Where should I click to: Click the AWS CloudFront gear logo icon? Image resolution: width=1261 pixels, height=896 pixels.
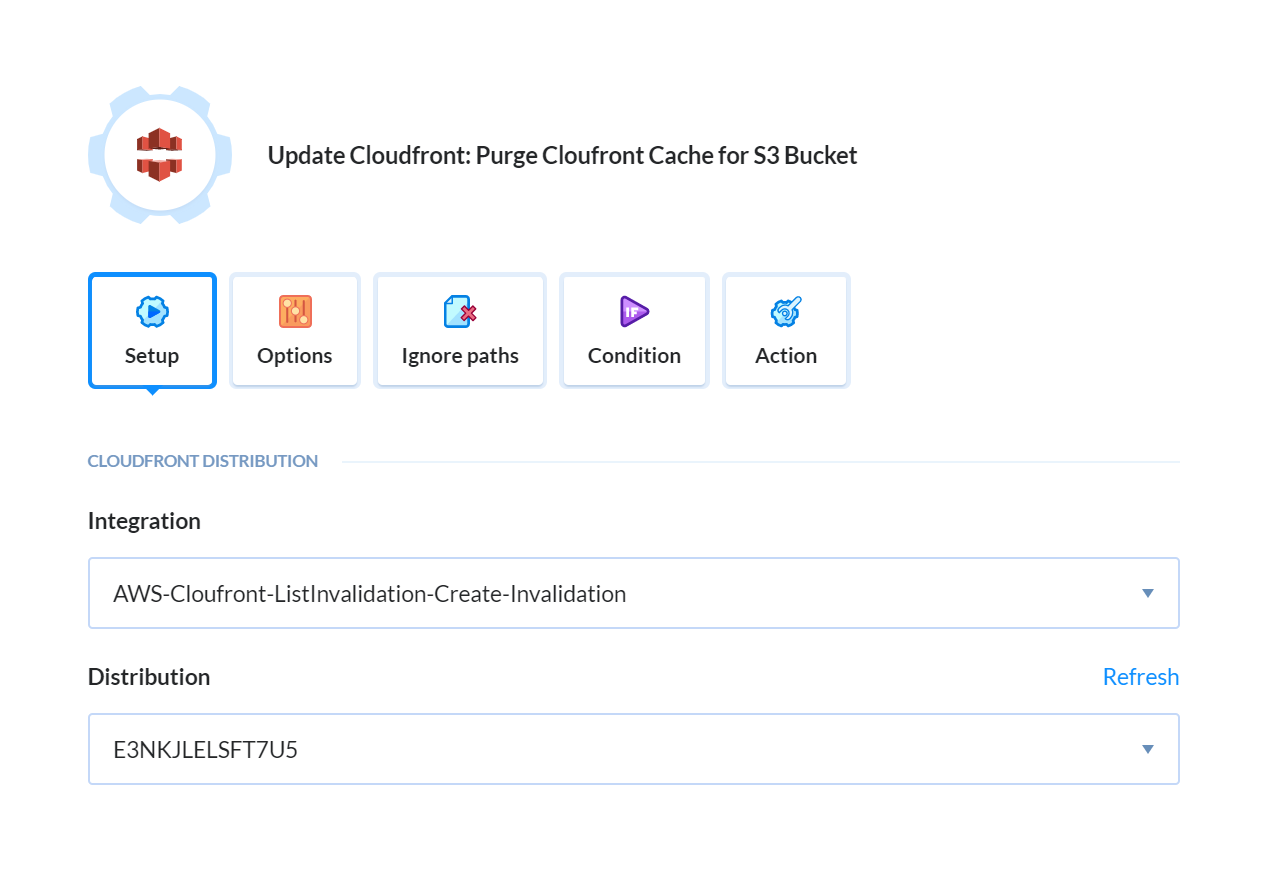point(160,155)
